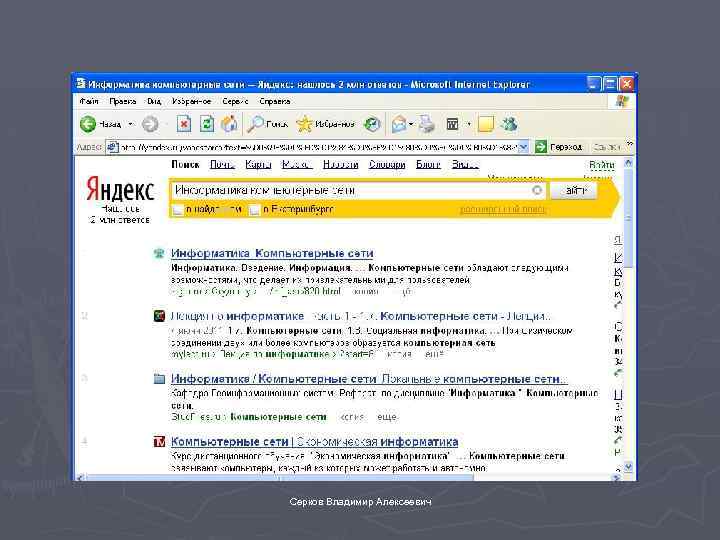Open the address bar dropdown arrow
This screenshot has width=720, height=540.
pyautogui.click(x=523, y=147)
